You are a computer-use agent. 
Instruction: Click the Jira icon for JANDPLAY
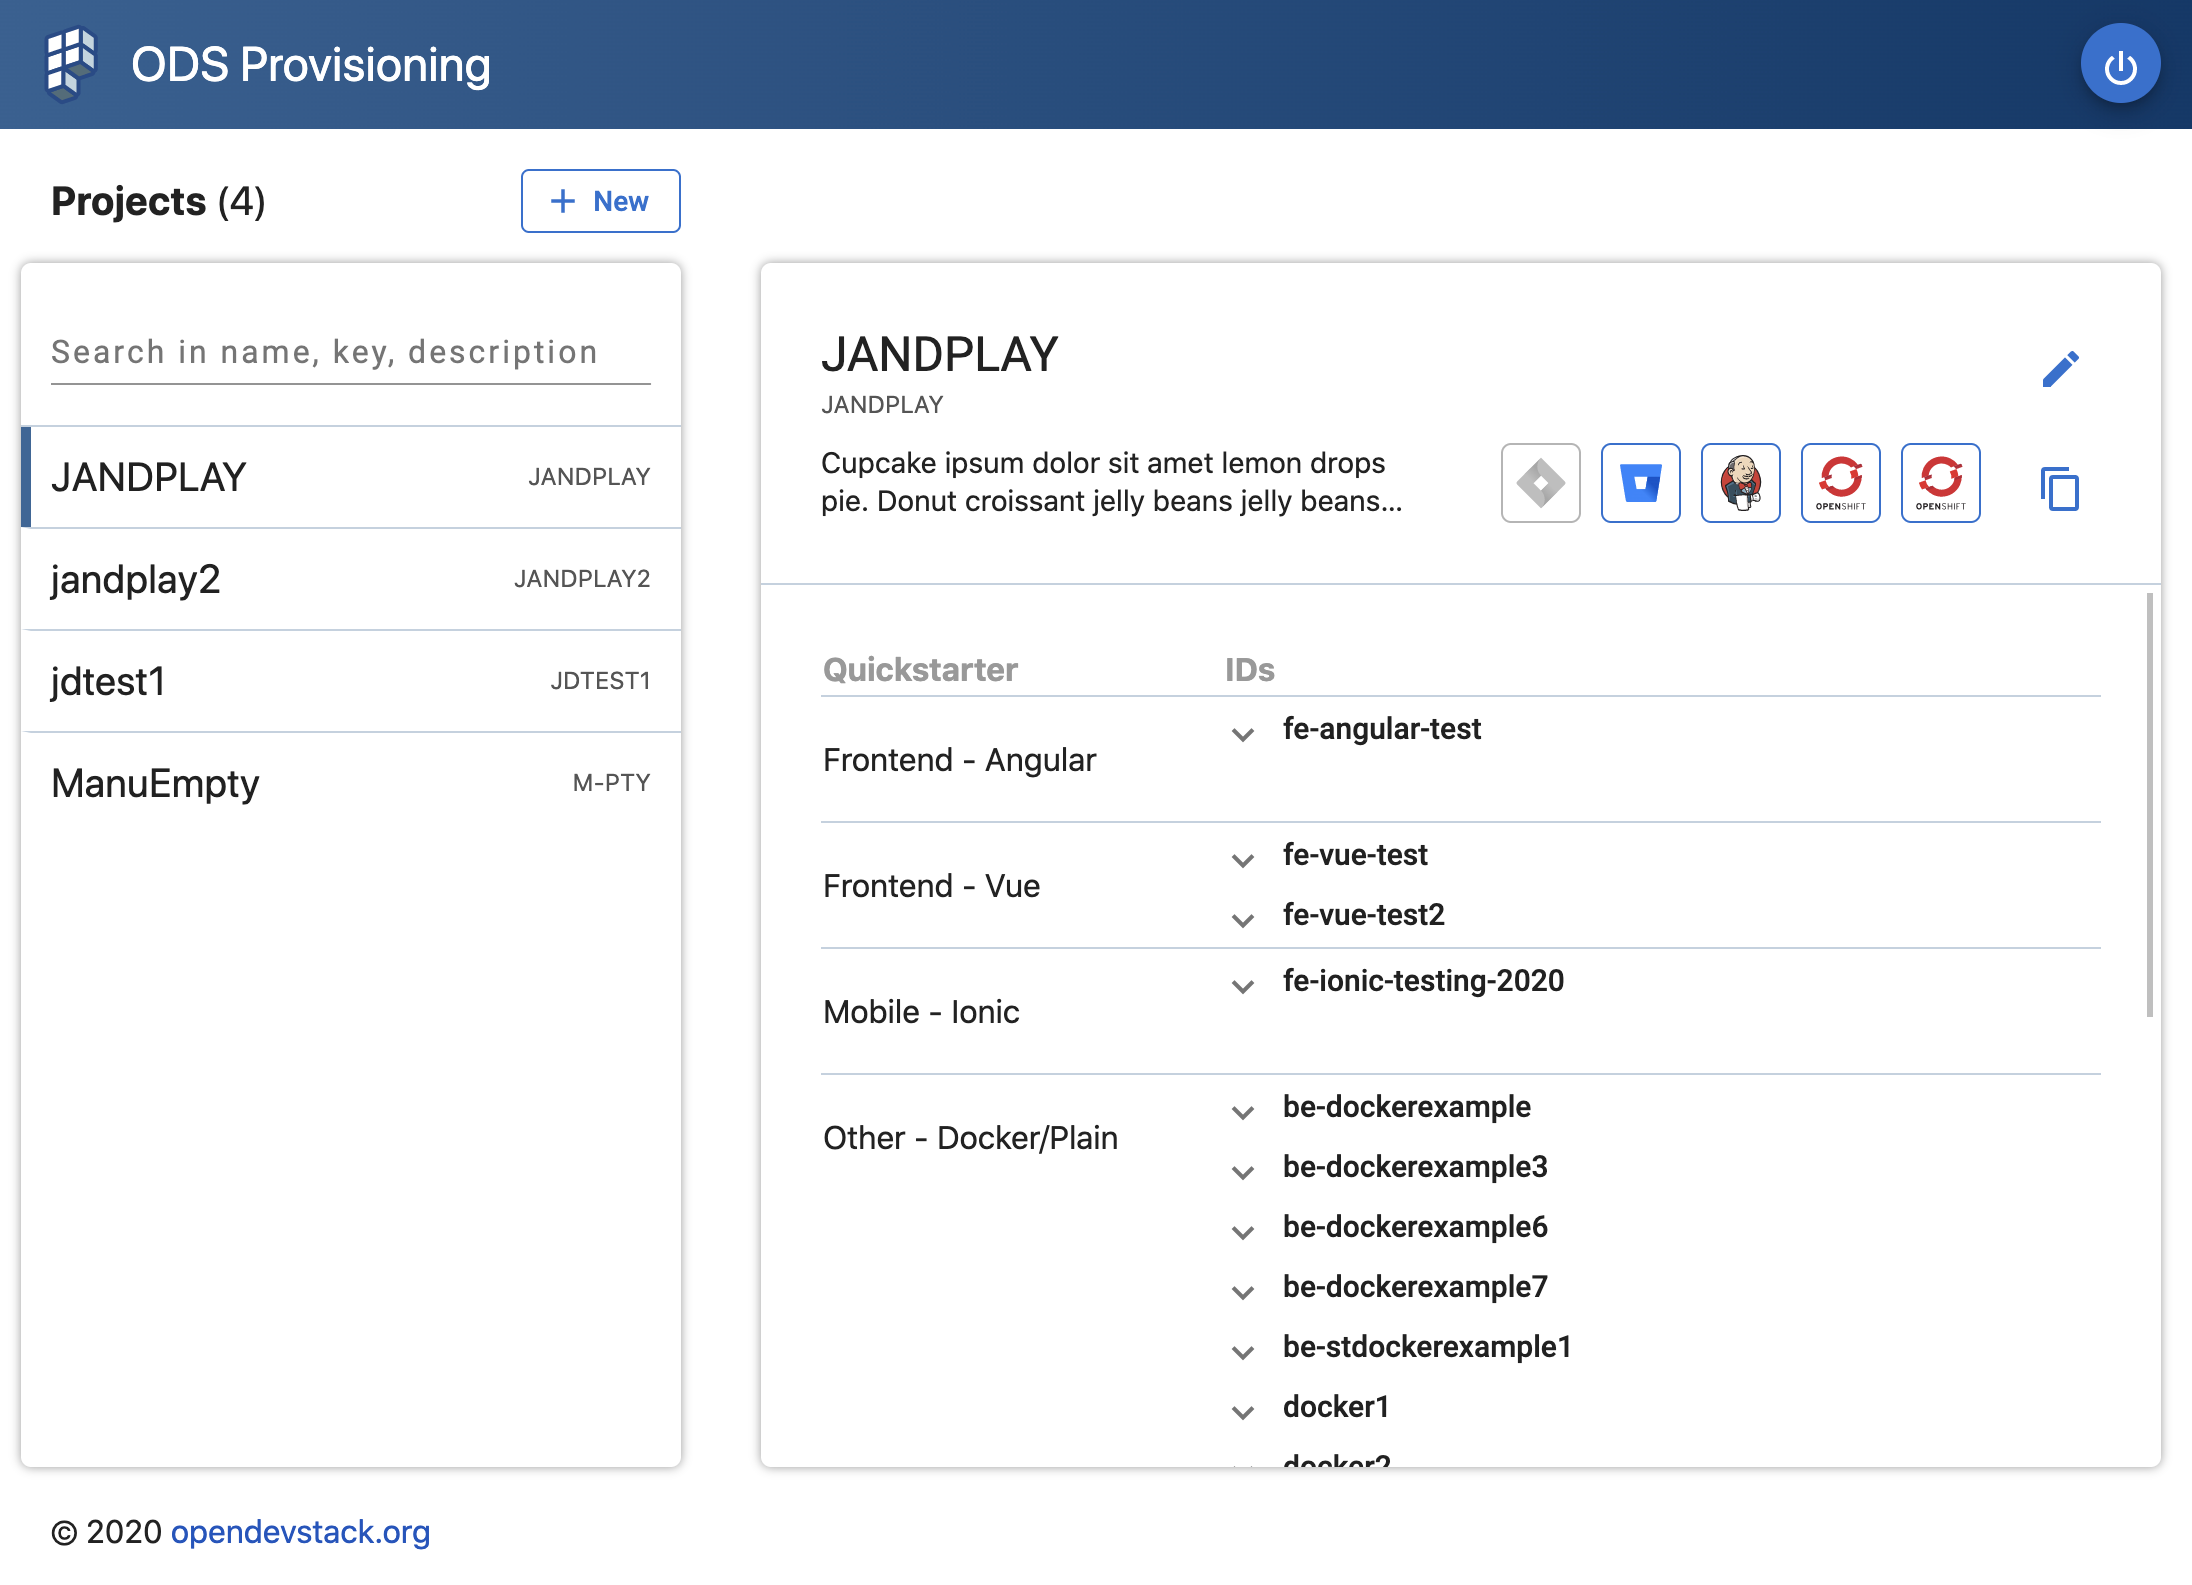pos(1540,483)
